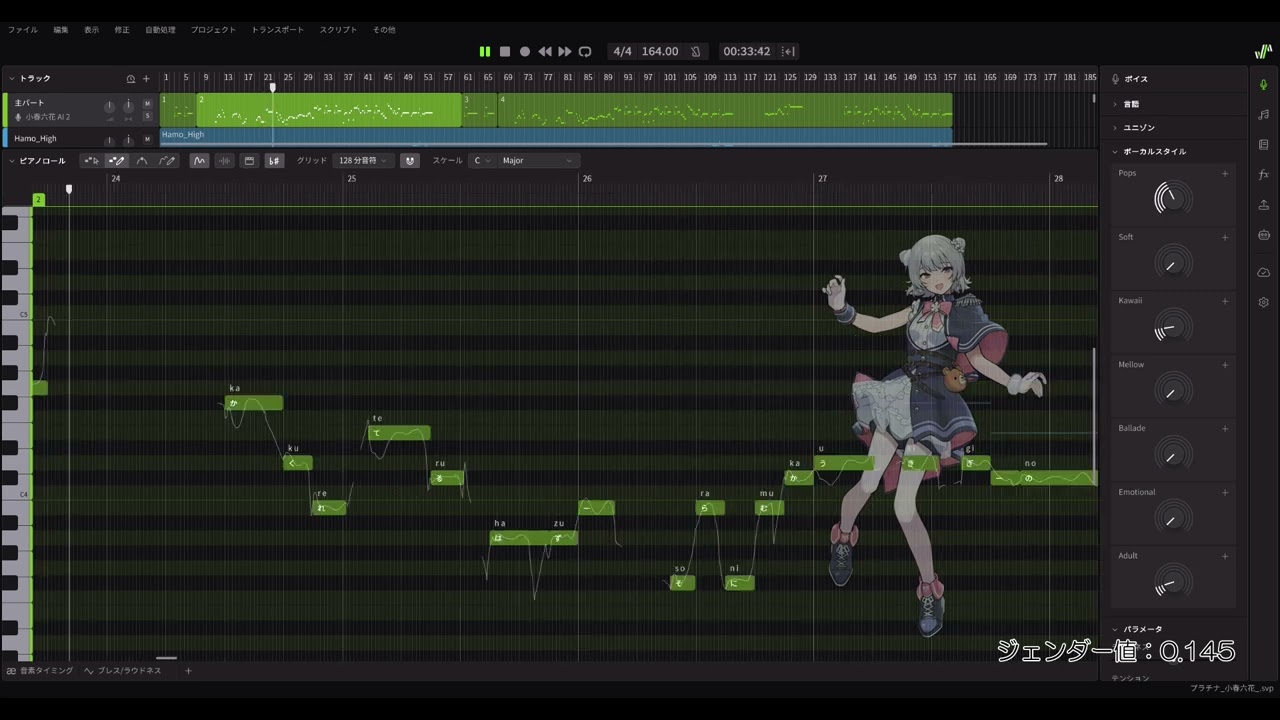The image size is (1280, 720).
Task: Solo the 主パート track
Action: click(147, 116)
